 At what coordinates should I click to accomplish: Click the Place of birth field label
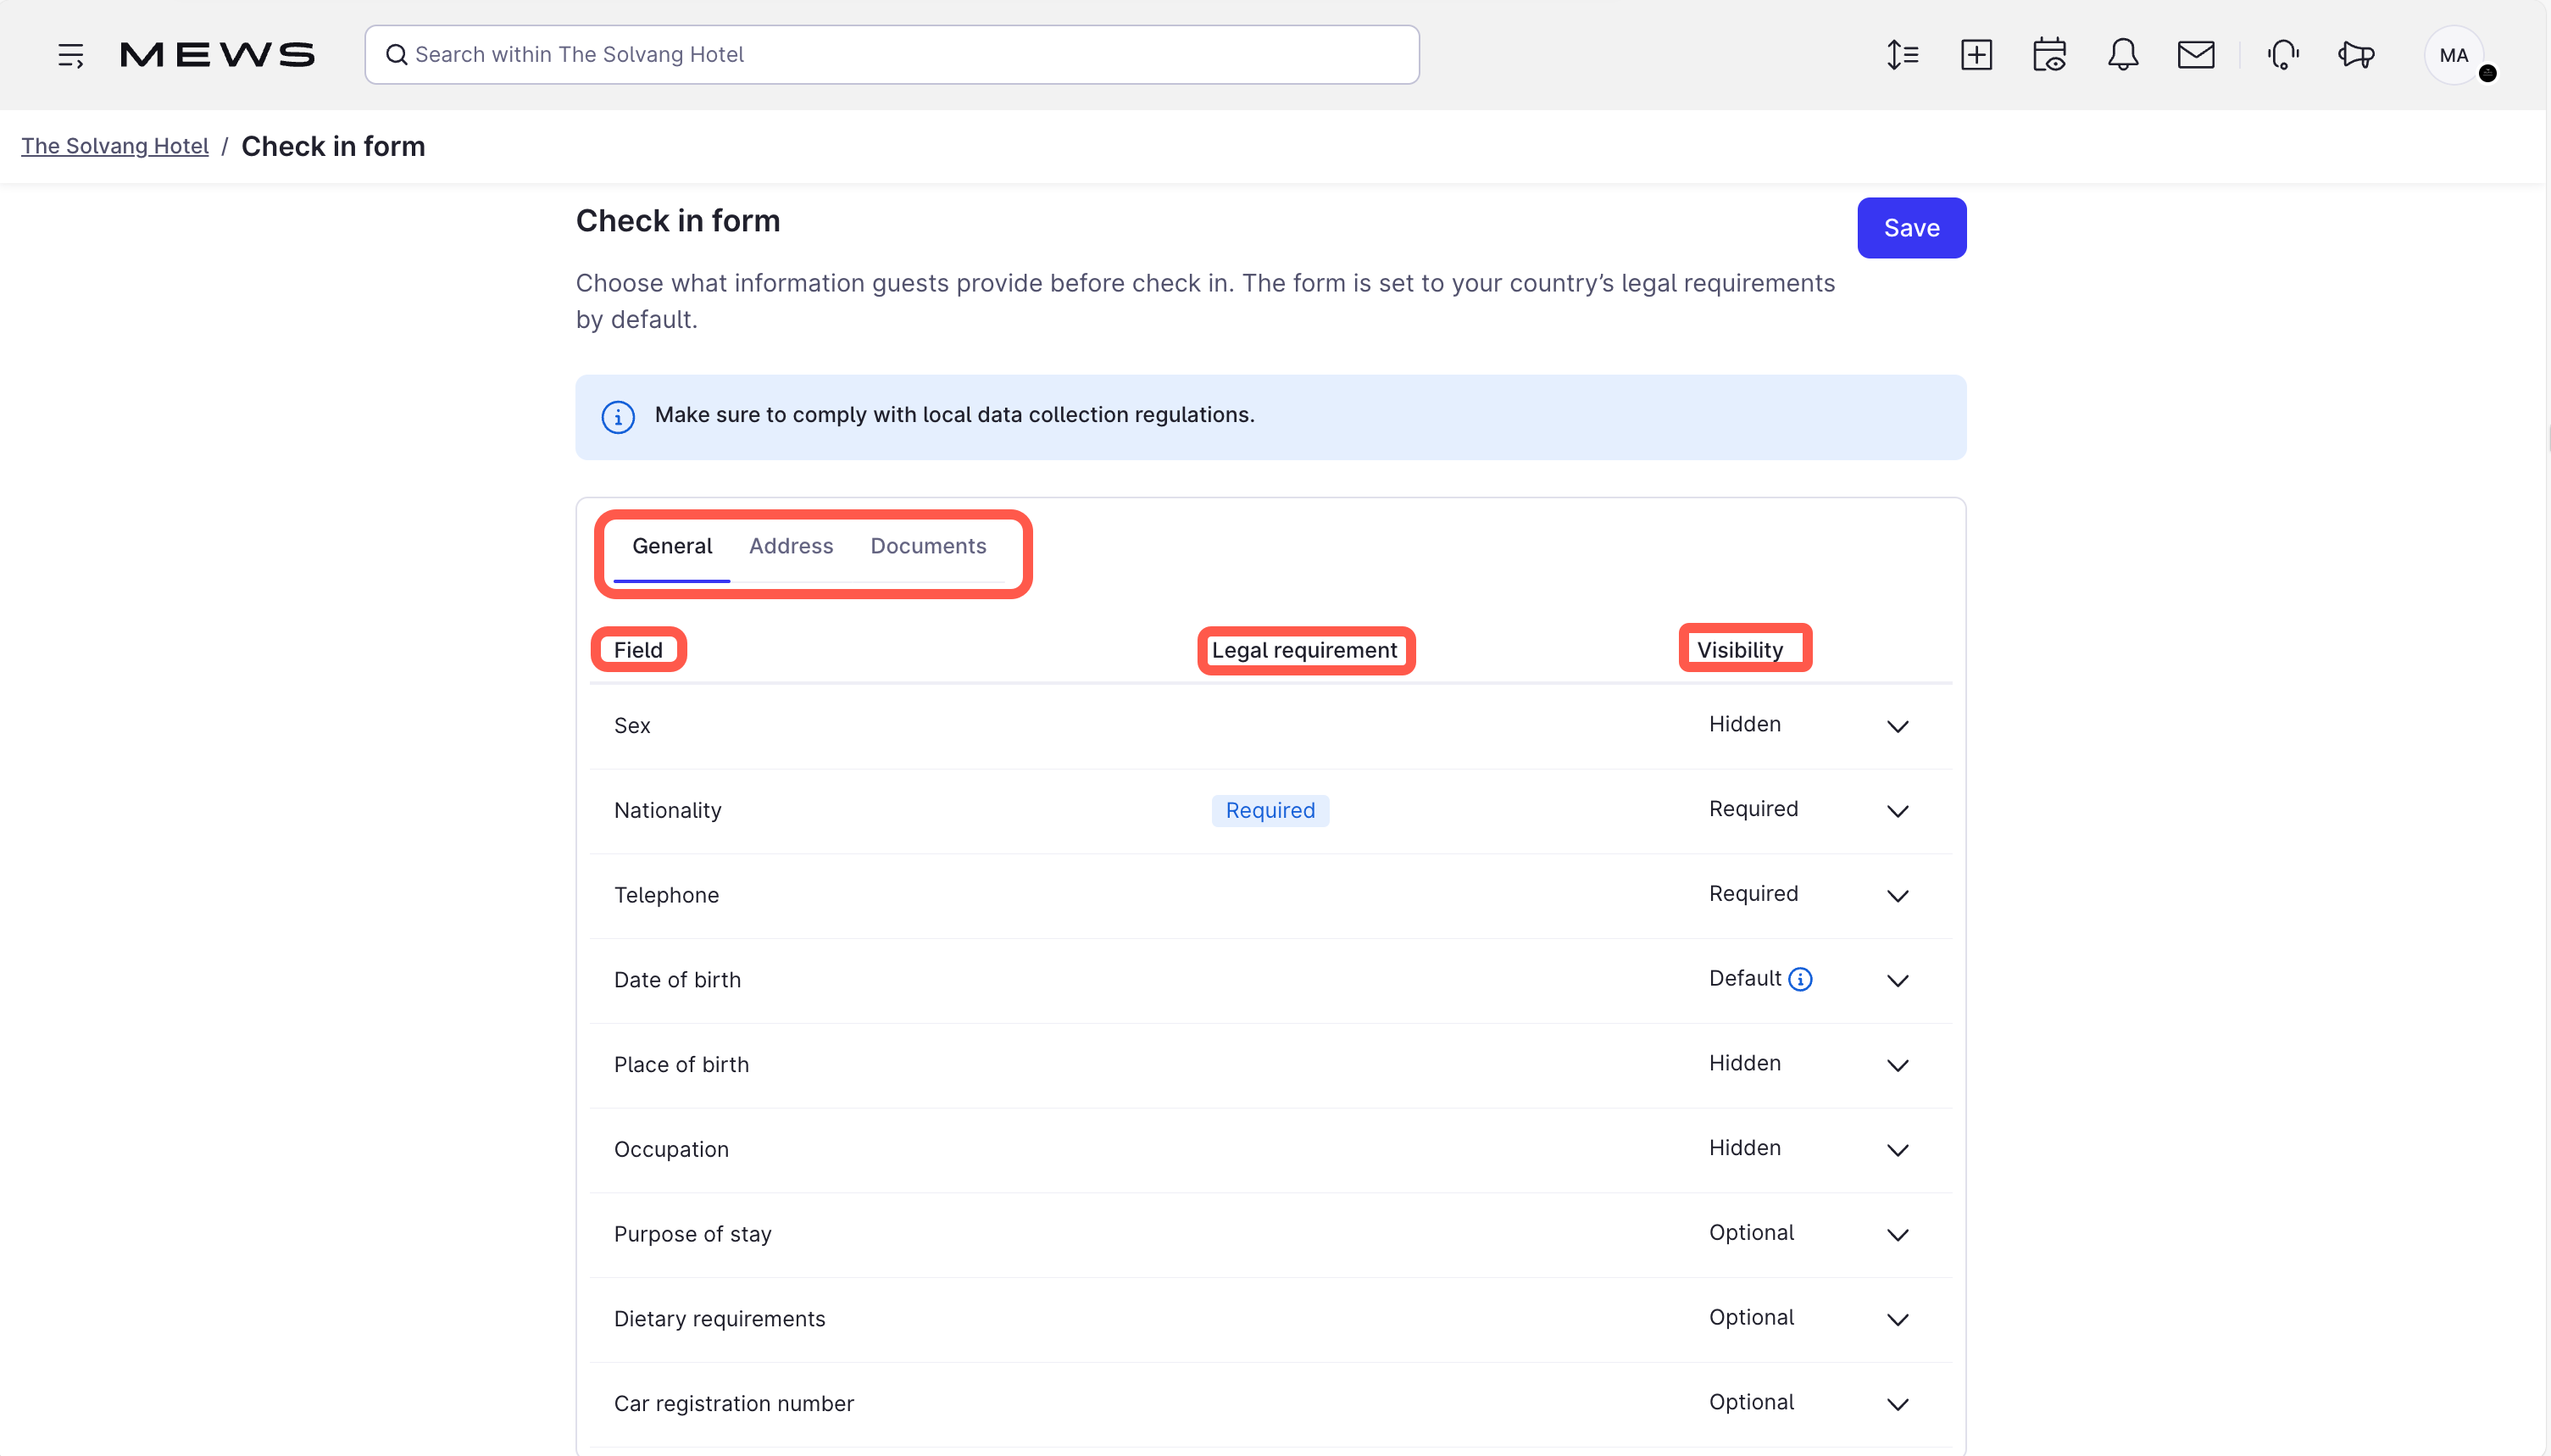click(681, 1065)
